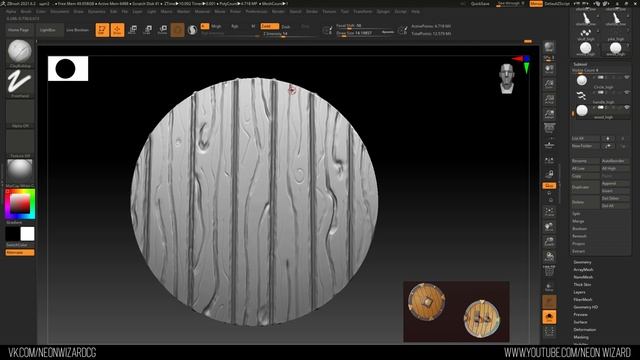Open the Preferences menu
This screenshot has height=360, width=640.
pos(256,11)
